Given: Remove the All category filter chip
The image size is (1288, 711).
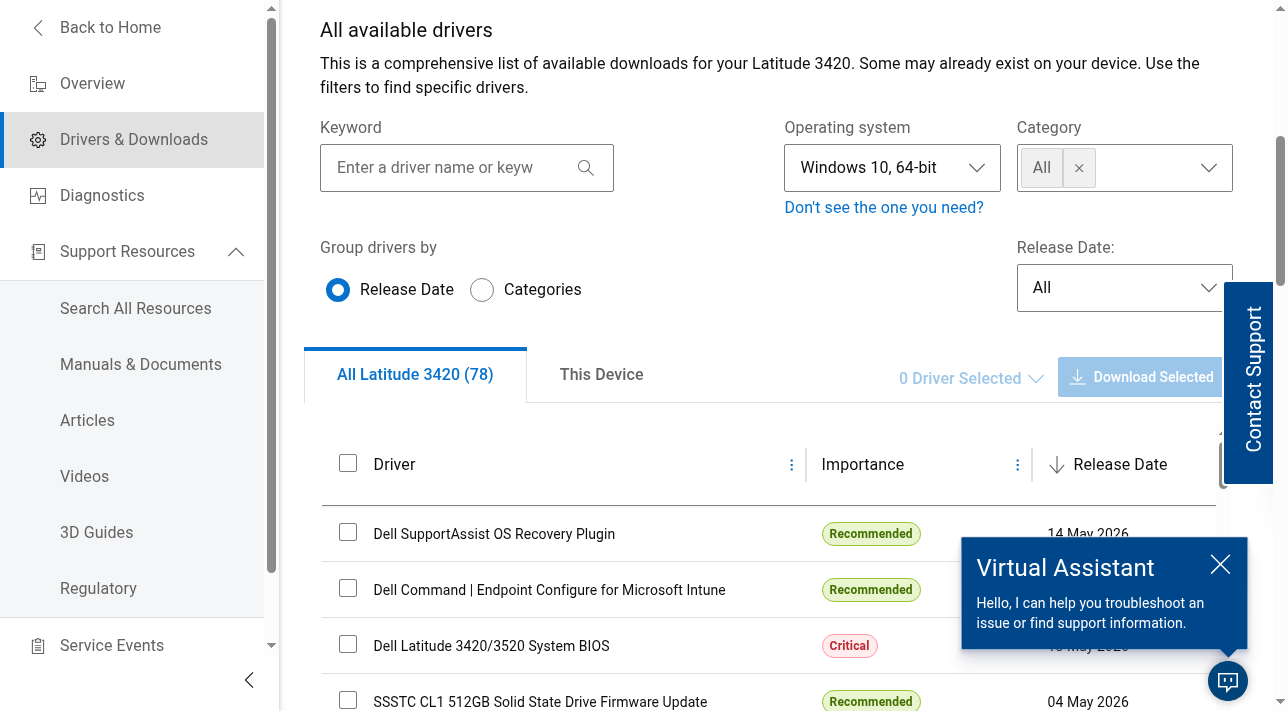Looking at the screenshot, I should 1079,168.
